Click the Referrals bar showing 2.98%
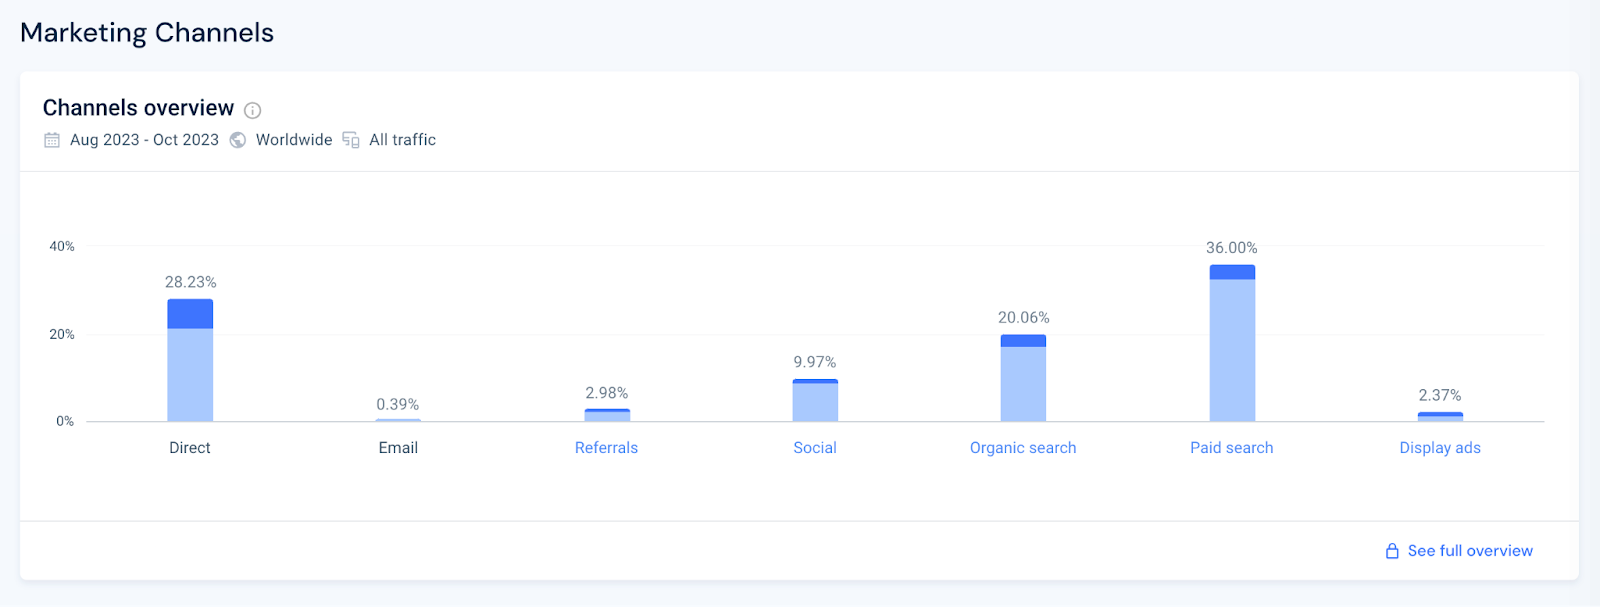 607,415
